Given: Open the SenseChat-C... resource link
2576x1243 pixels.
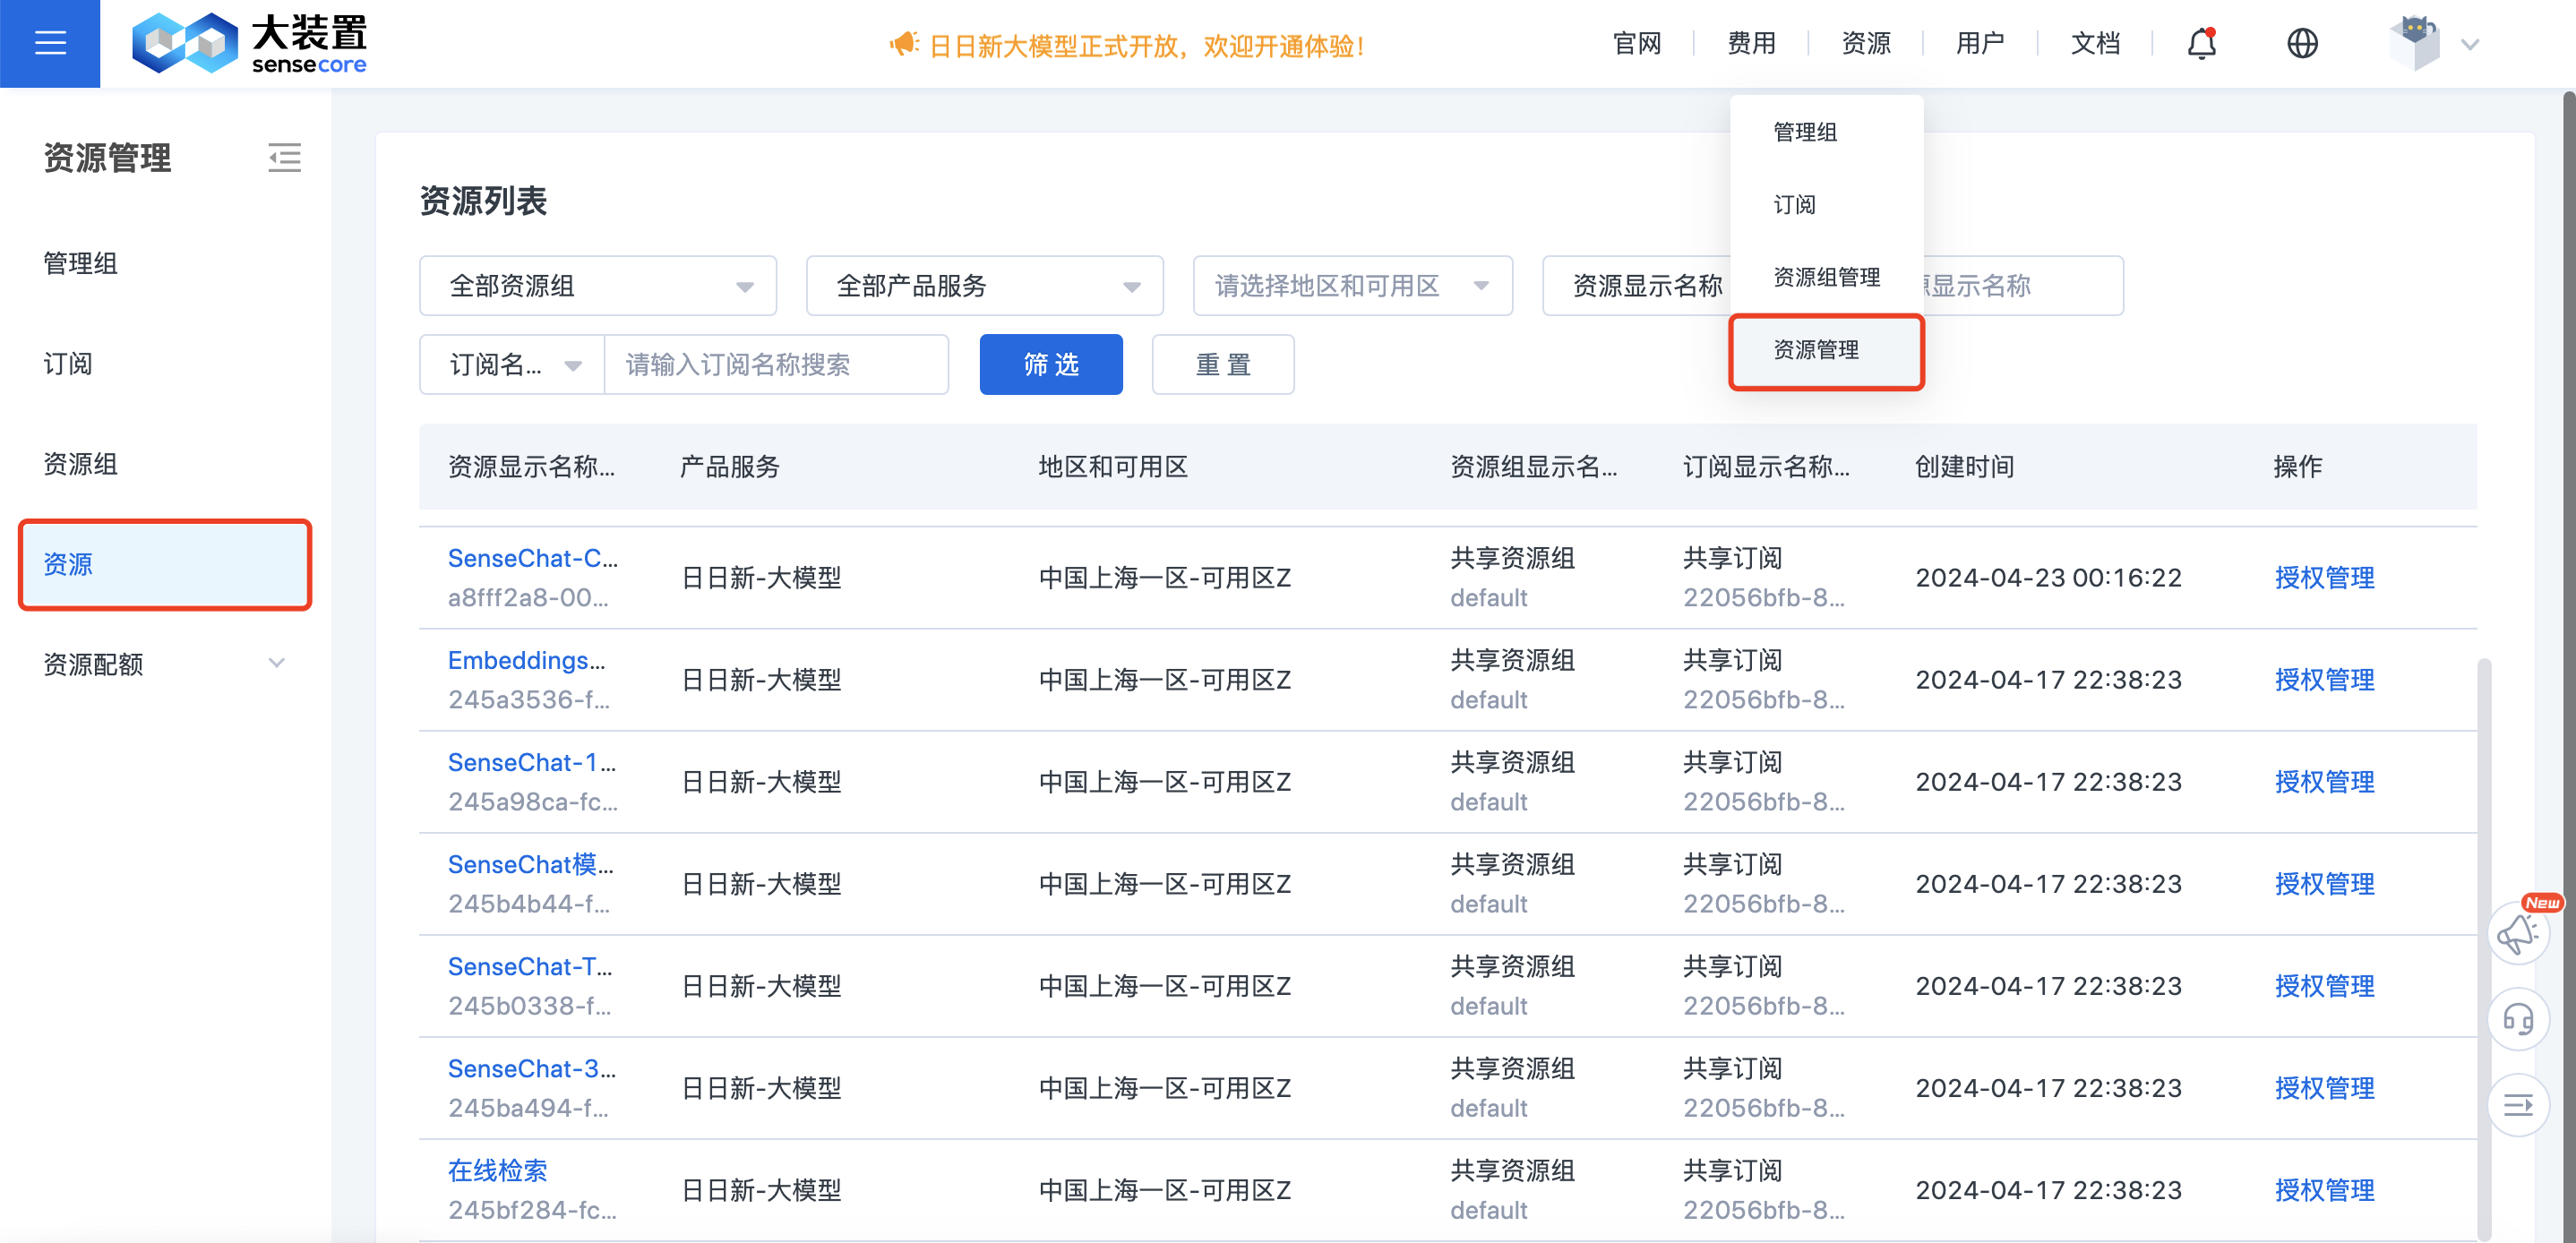Looking at the screenshot, I should click(x=532, y=558).
